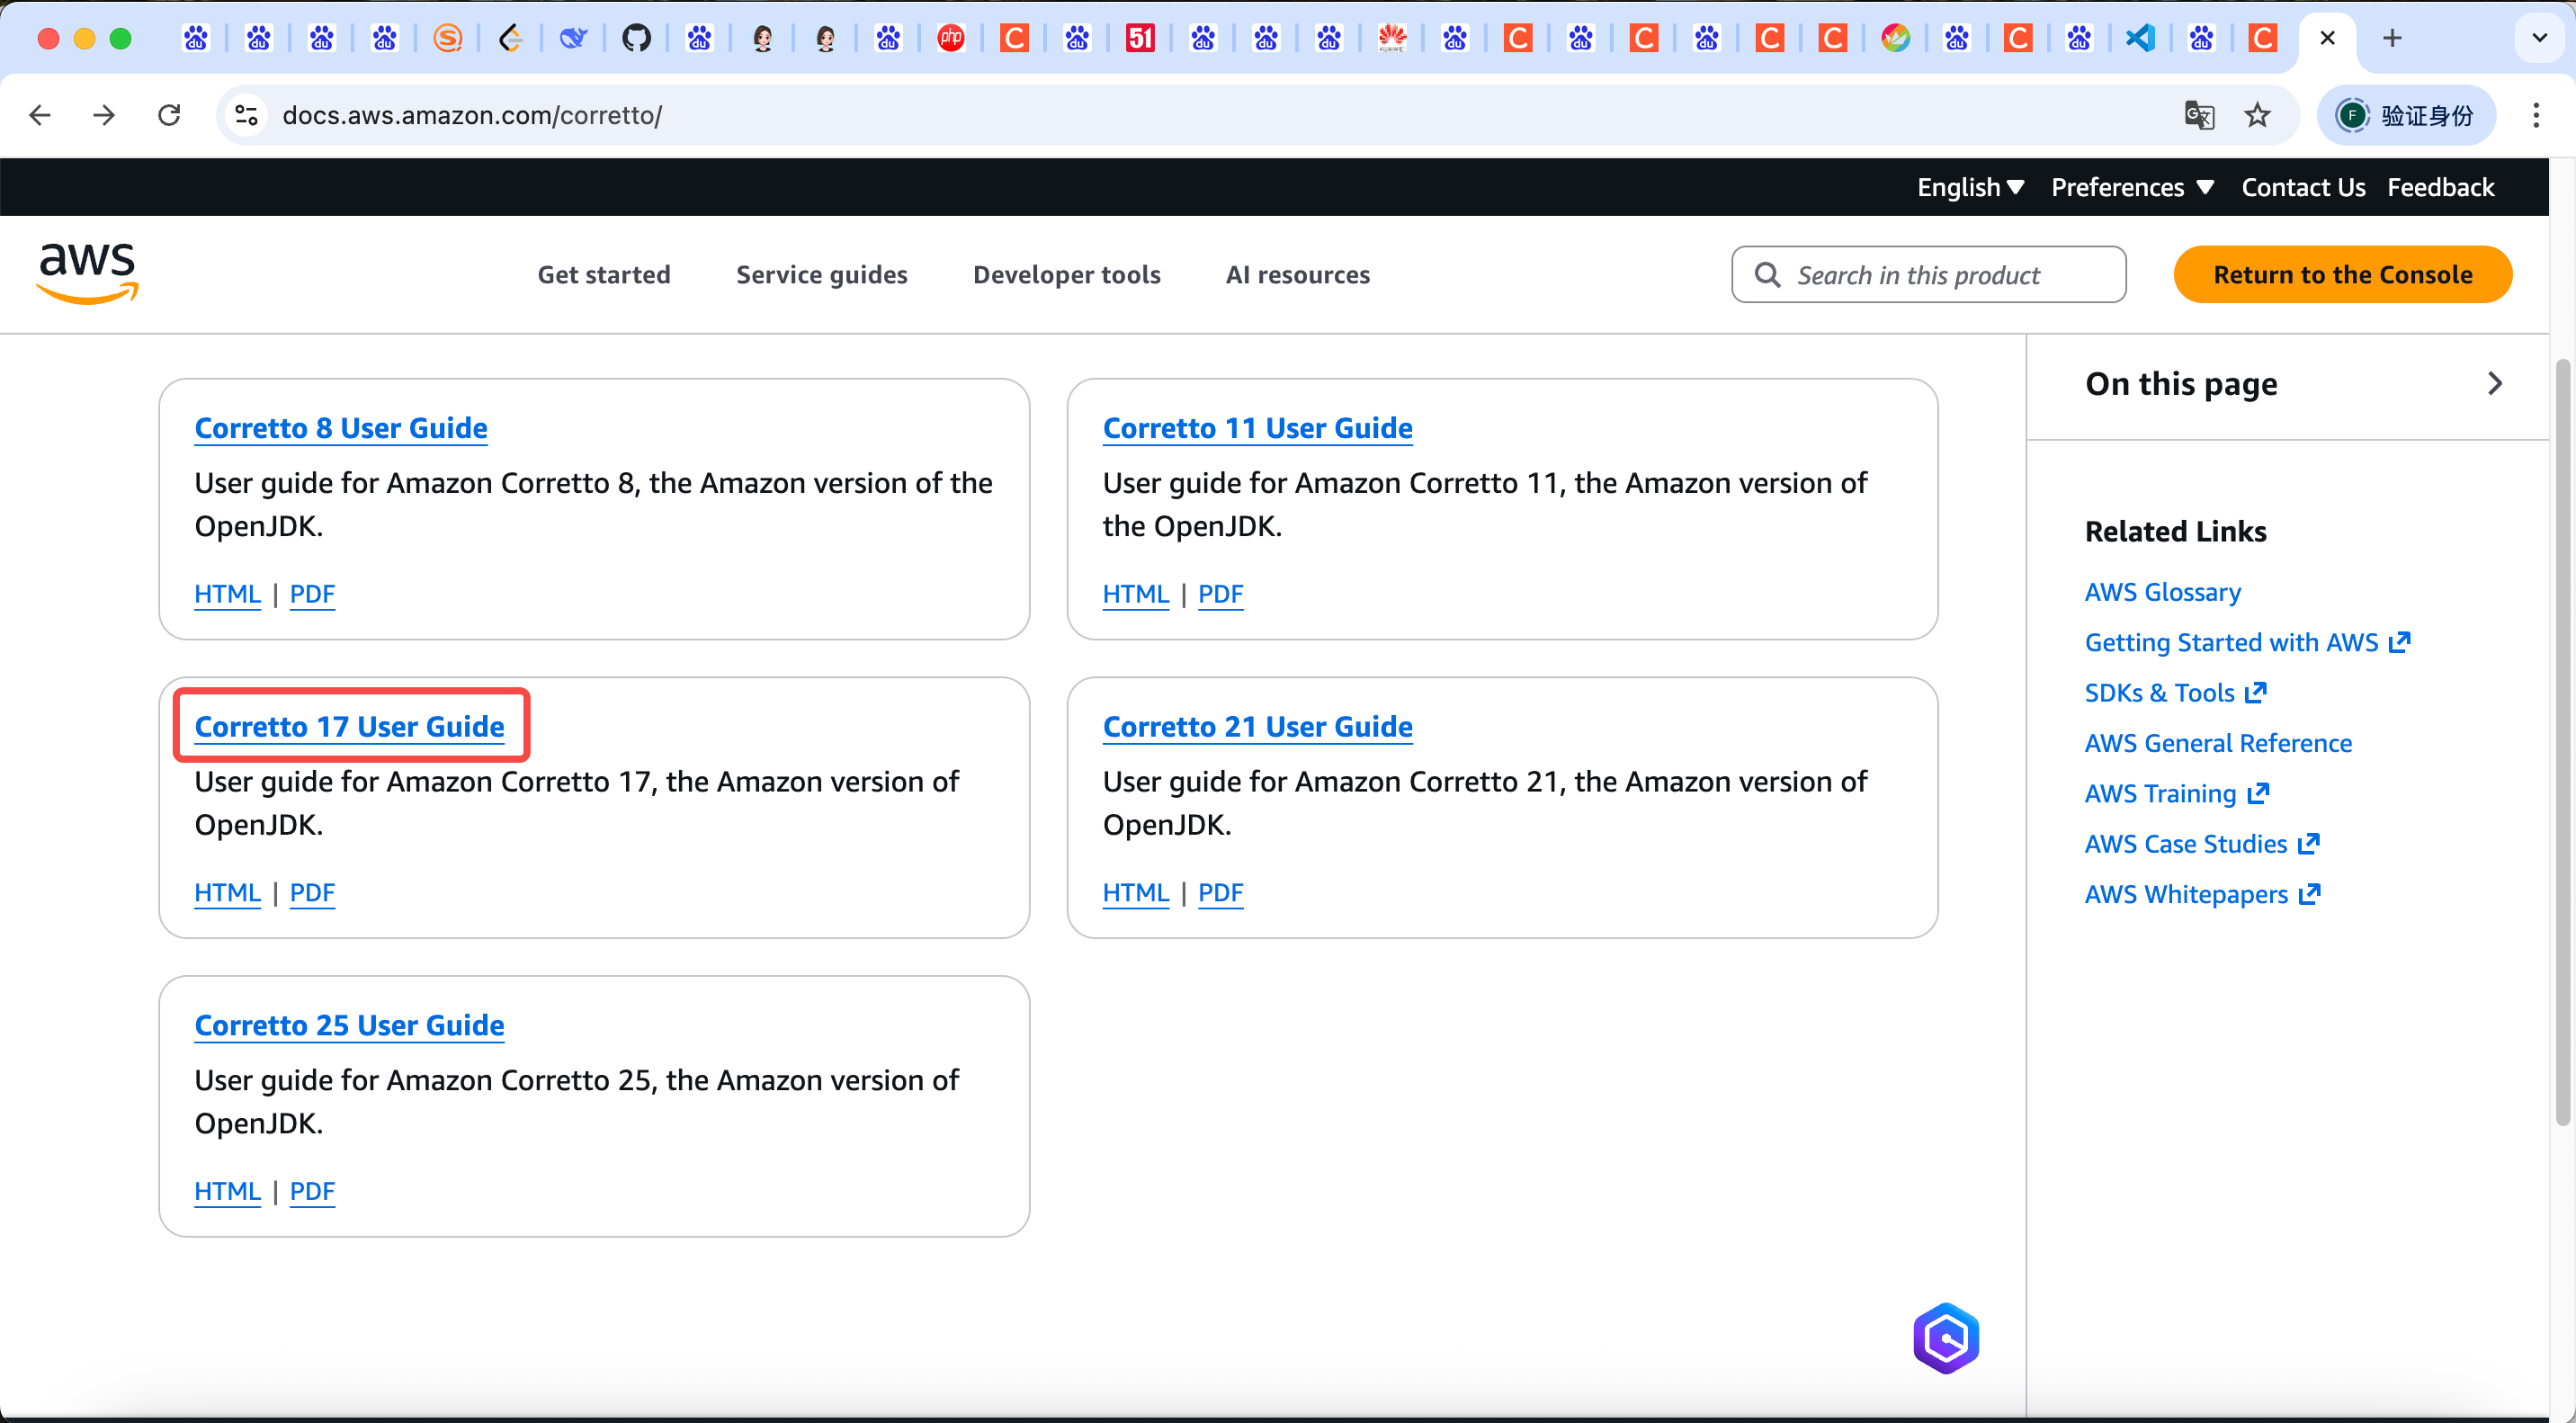Open Corretto 21 PDF link
The height and width of the screenshot is (1423, 2576).
tap(1220, 892)
